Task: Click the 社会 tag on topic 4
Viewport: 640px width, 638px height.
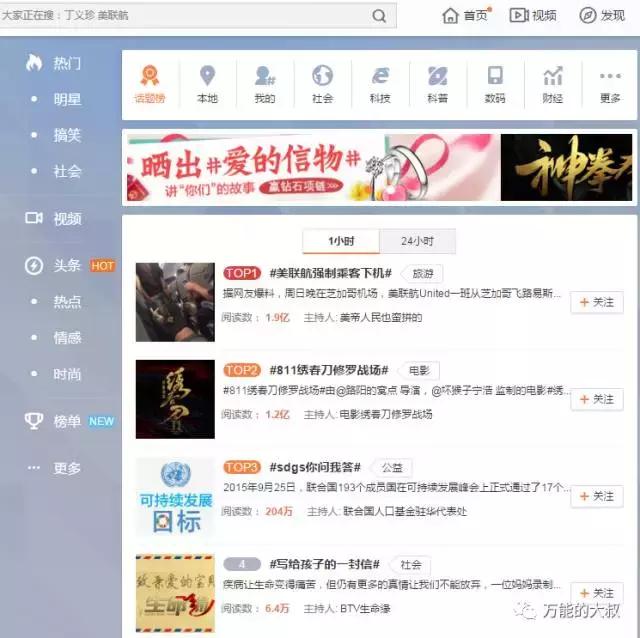Action: [410, 565]
